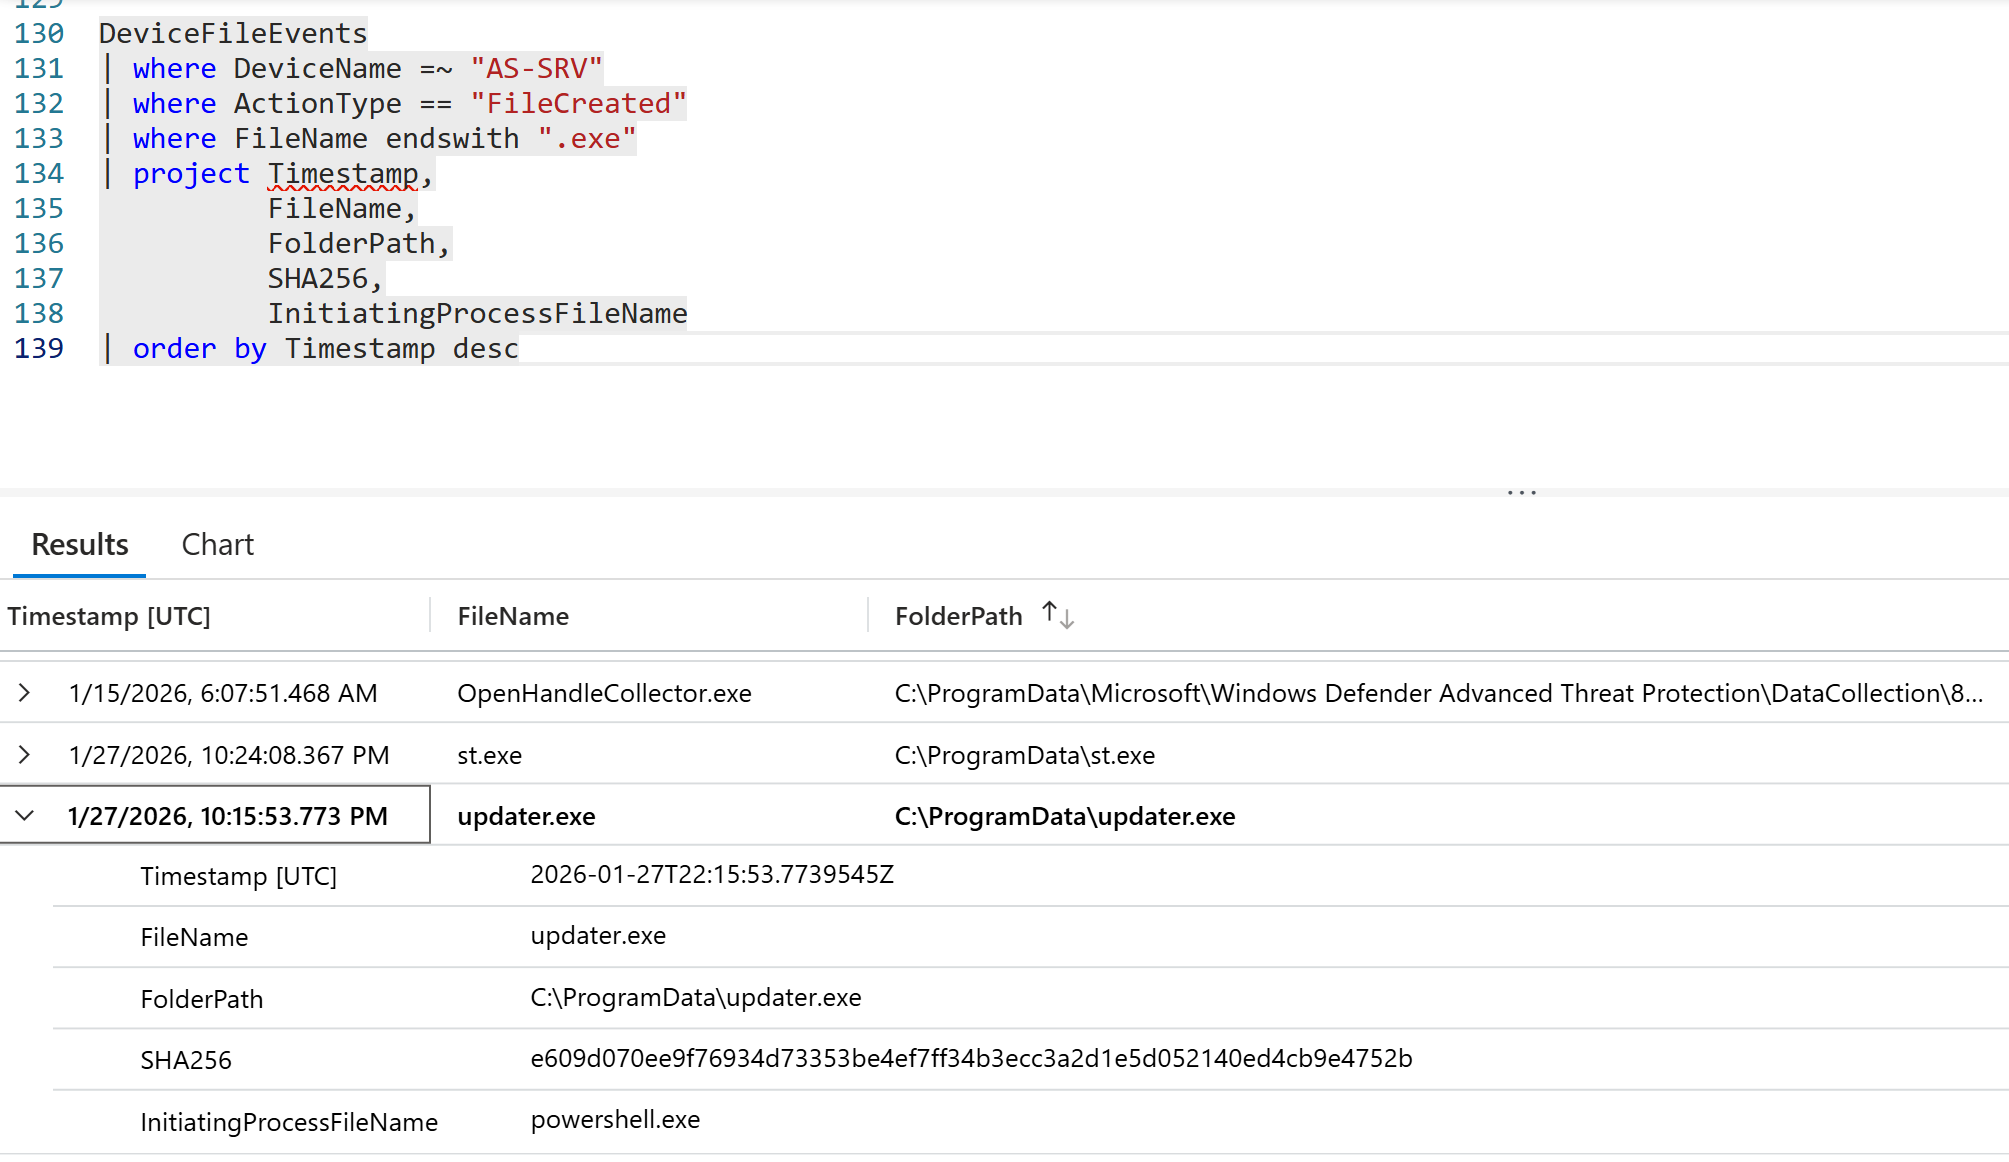Click the FileName column header
The image size is (2009, 1162).
point(513,616)
